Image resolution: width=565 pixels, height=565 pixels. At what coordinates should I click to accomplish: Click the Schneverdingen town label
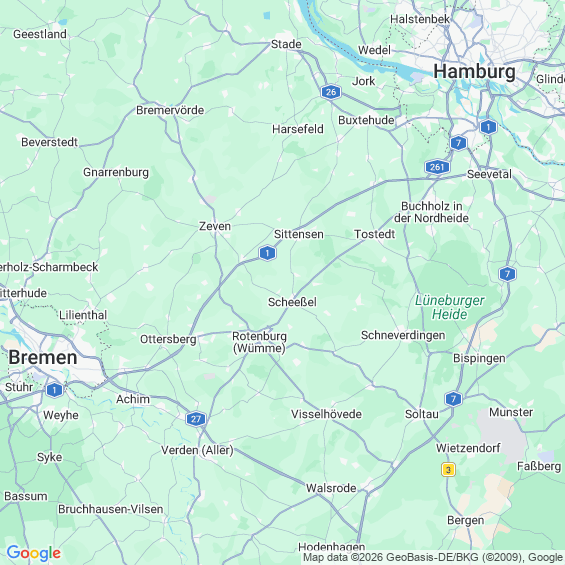(x=403, y=335)
